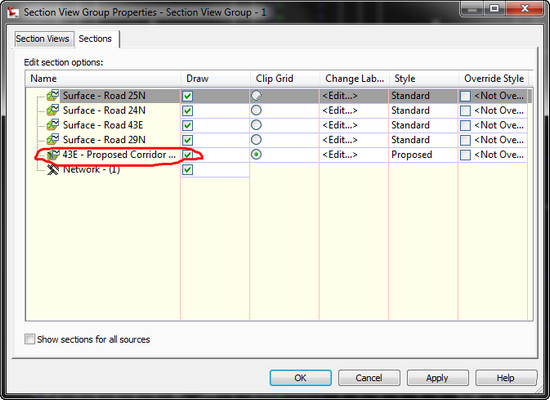Confirm with the OK button
Image resolution: width=550 pixels, height=400 pixels.
tap(301, 378)
